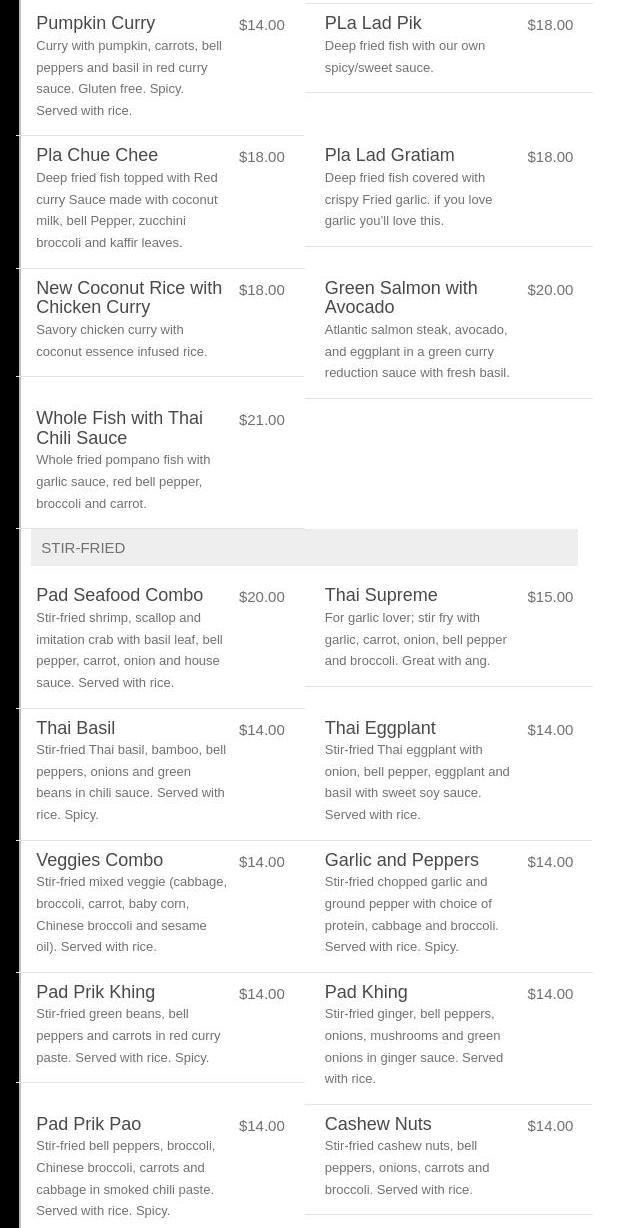This screenshot has width=630, height=1228.
Task: Select Green Salmon with Avocado
Action: (x=400, y=297)
